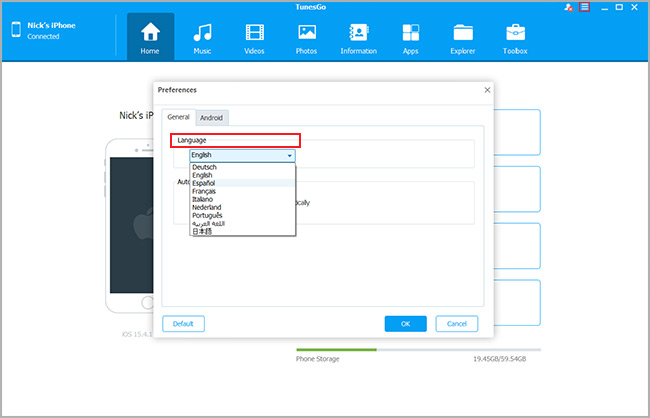Viewport: 650px width, 418px height.
Task: Go to the Videos section
Action: coord(254,37)
